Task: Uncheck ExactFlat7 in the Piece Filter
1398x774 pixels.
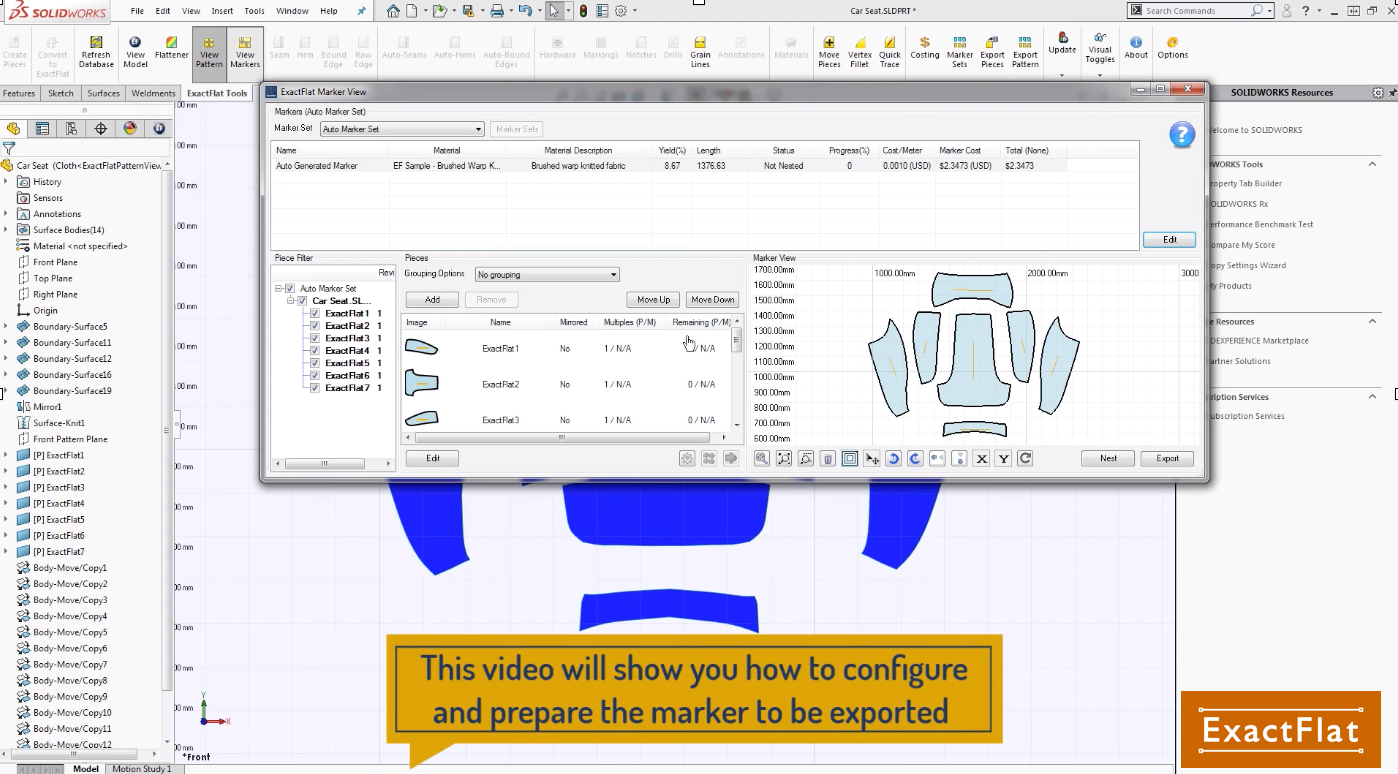Action: [315, 388]
